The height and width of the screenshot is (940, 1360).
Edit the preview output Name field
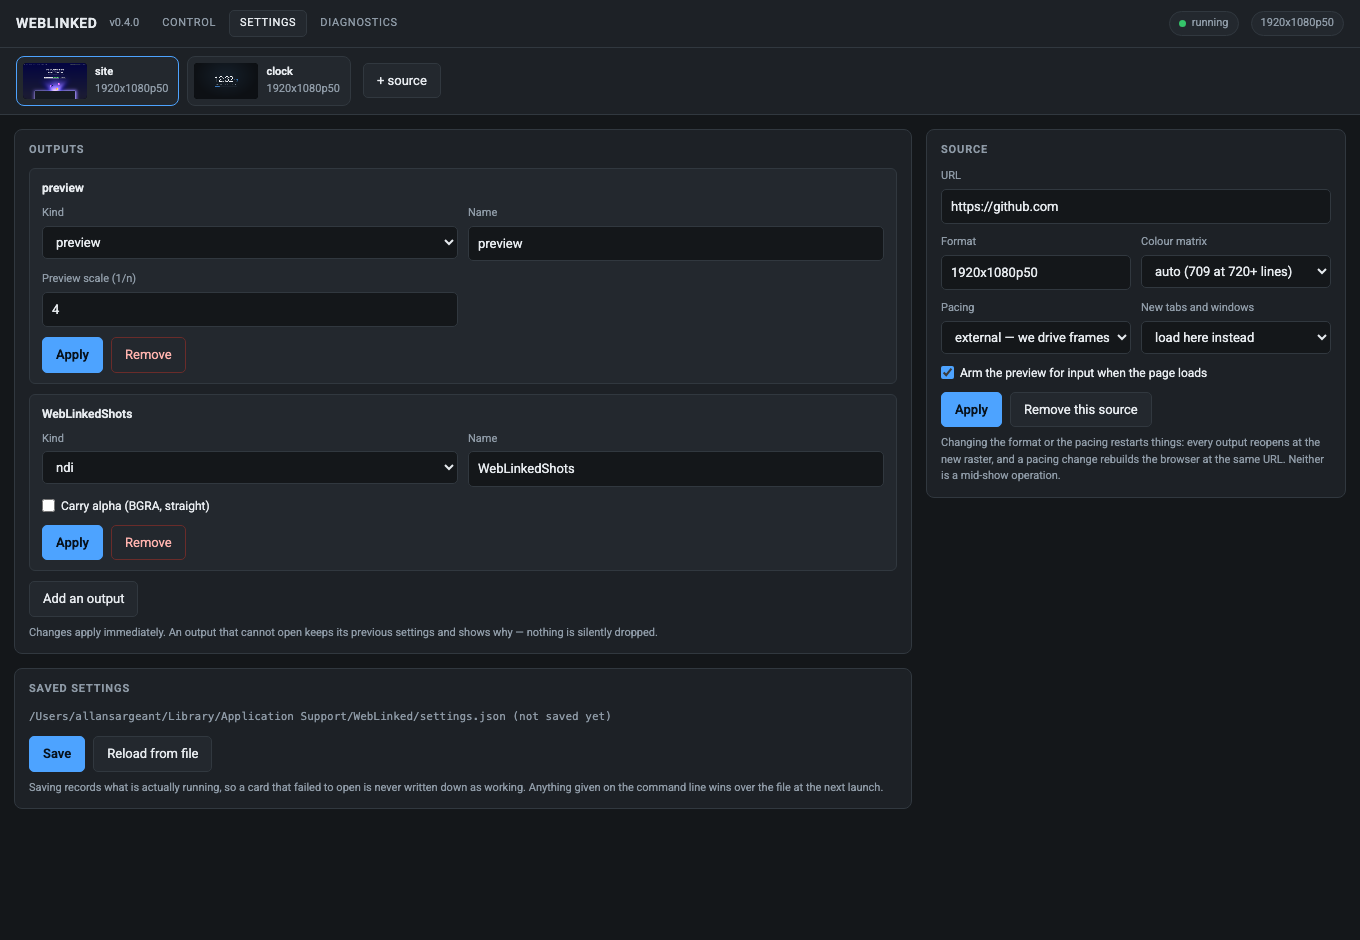(x=676, y=243)
